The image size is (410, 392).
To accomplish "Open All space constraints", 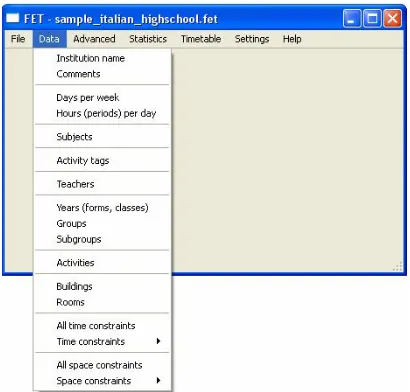I will coord(103,365).
